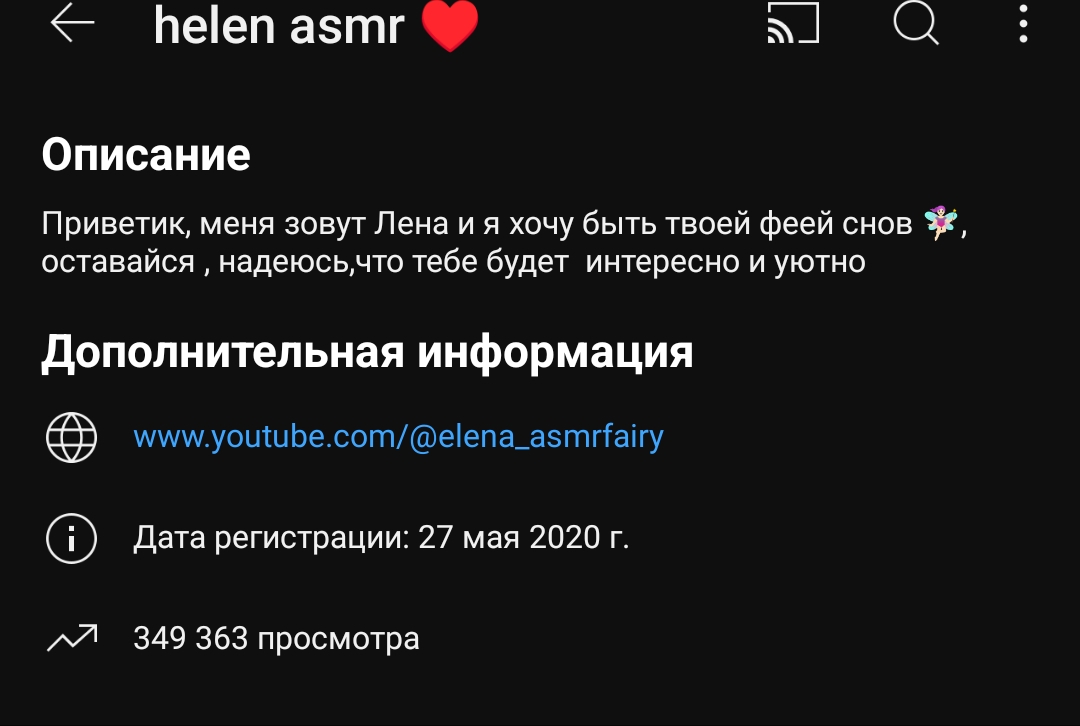The image size is (1080, 726).
Task: Click the globe icon beside channel link
Action: [x=72, y=437]
